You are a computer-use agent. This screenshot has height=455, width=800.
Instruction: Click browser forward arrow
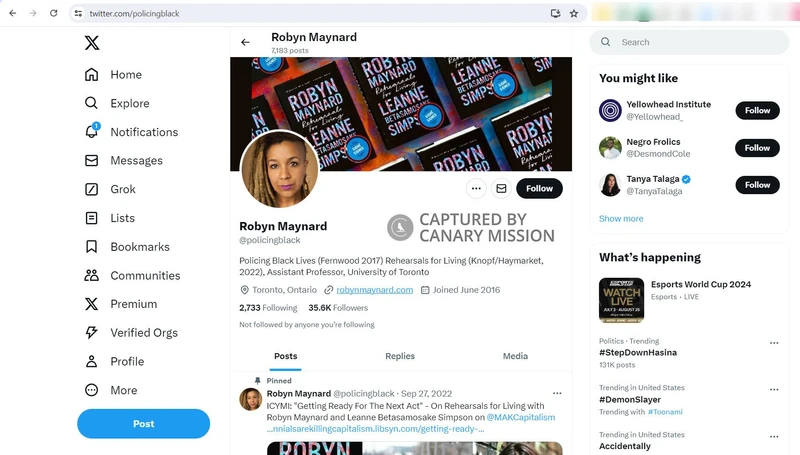(x=33, y=13)
